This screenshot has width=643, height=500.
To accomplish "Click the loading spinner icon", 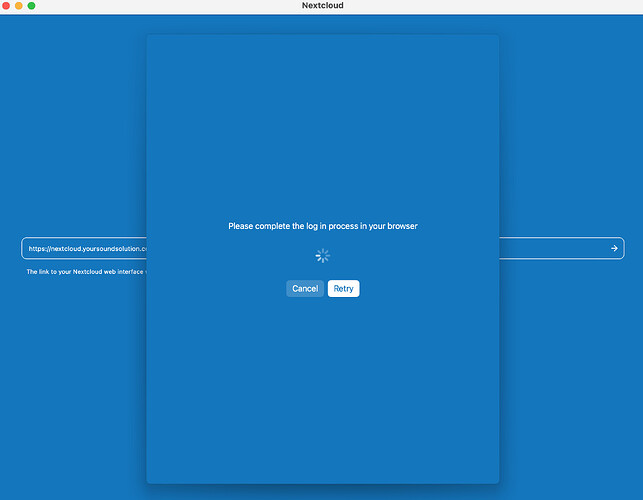I will tap(322, 256).
